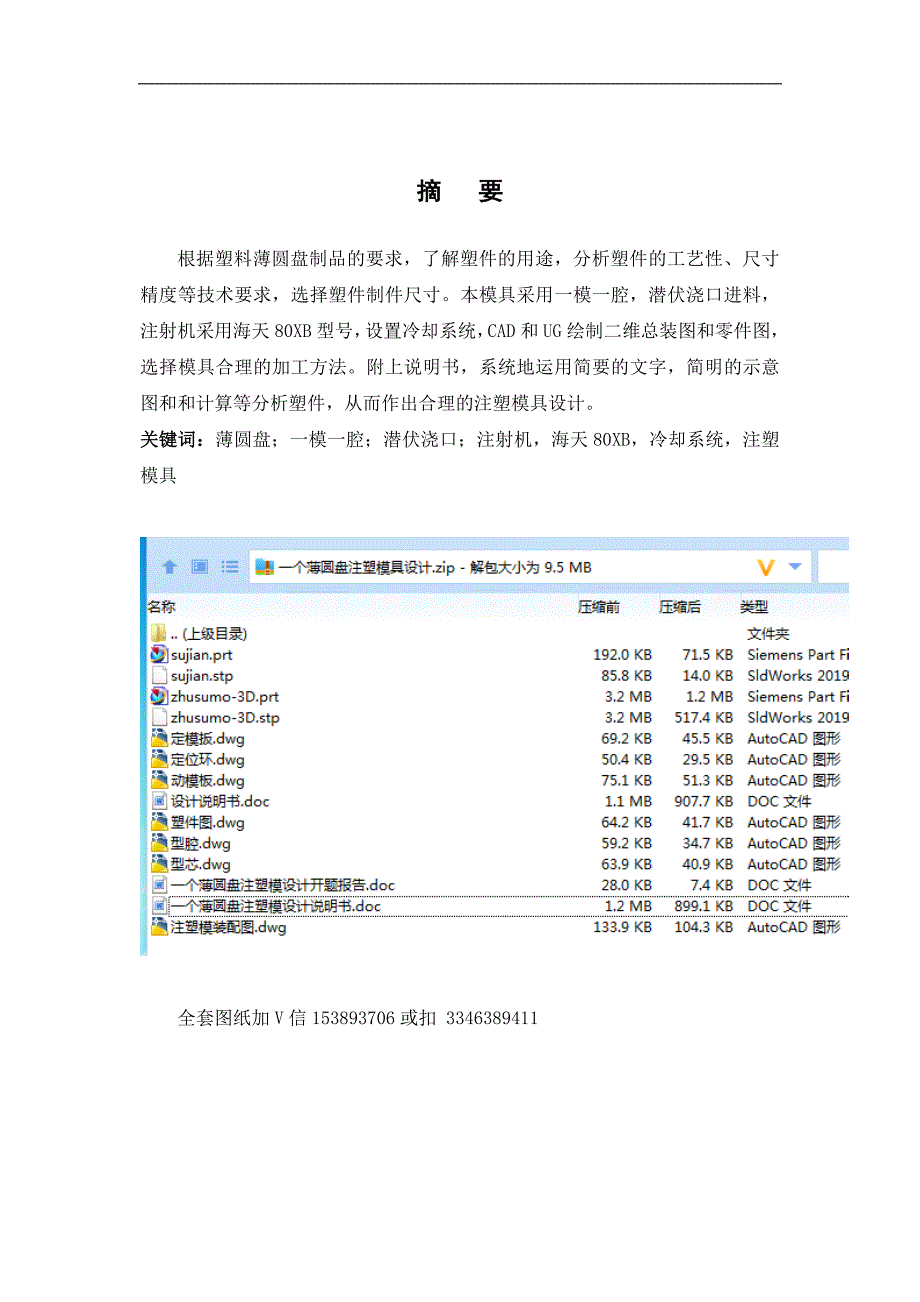
Task: Click the 摘 要 heading
Action: click(x=460, y=192)
